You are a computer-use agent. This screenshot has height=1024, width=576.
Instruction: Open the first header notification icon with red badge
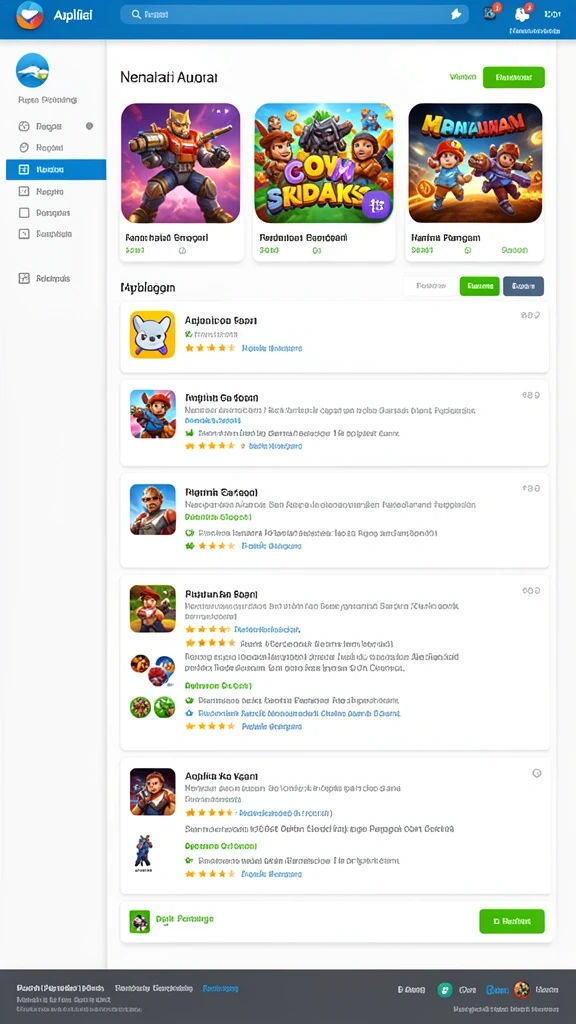coord(490,13)
